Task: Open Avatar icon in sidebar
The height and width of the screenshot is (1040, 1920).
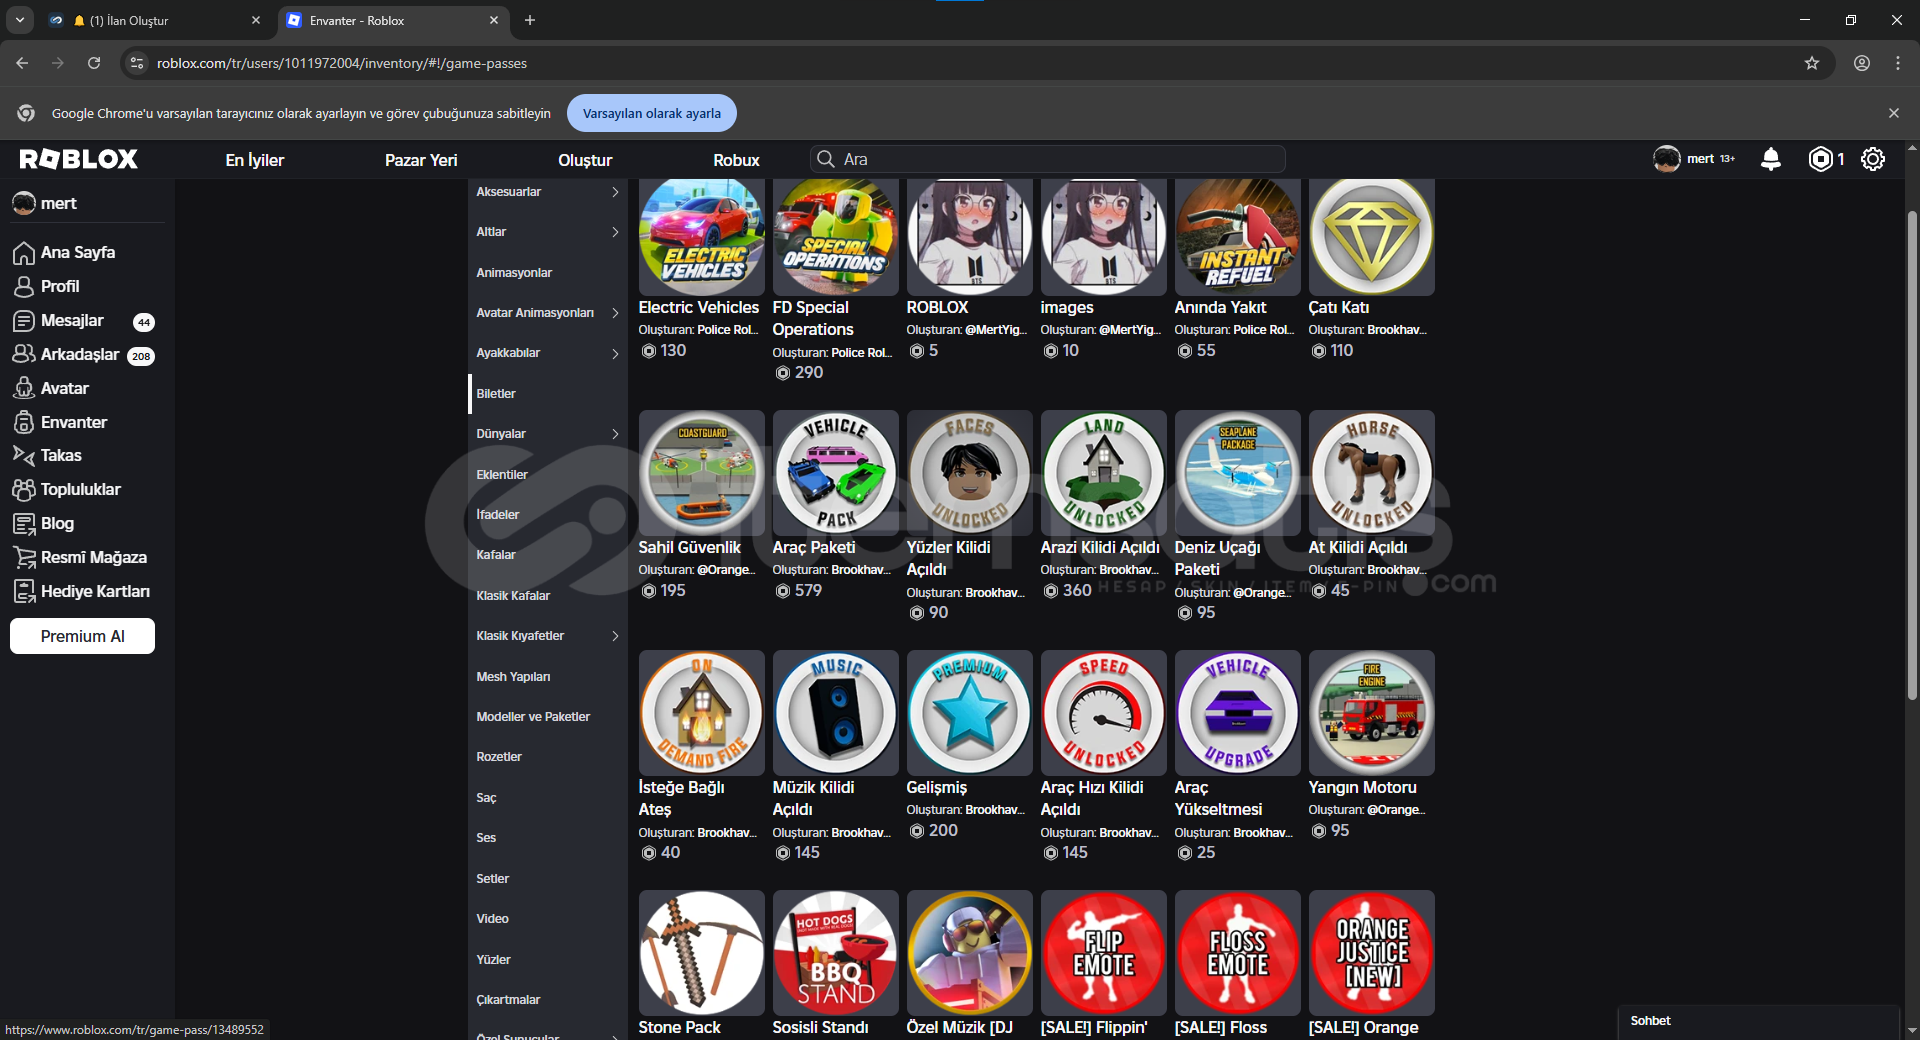Action: pos(24,388)
